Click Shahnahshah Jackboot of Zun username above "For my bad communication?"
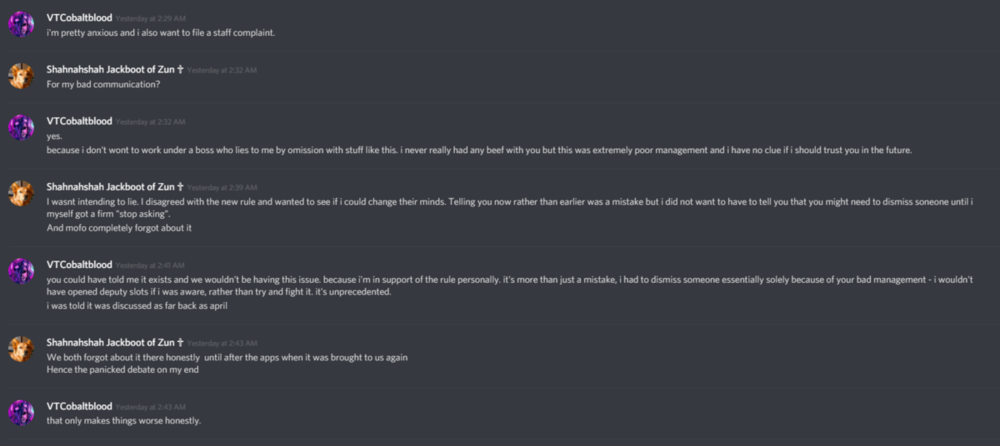1000x446 pixels. coord(110,70)
